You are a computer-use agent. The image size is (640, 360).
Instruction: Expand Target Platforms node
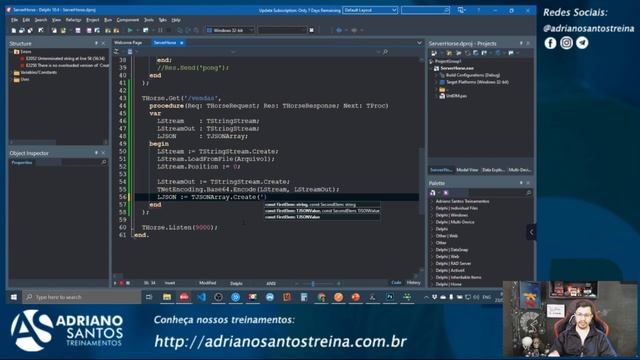click(x=436, y=82)
